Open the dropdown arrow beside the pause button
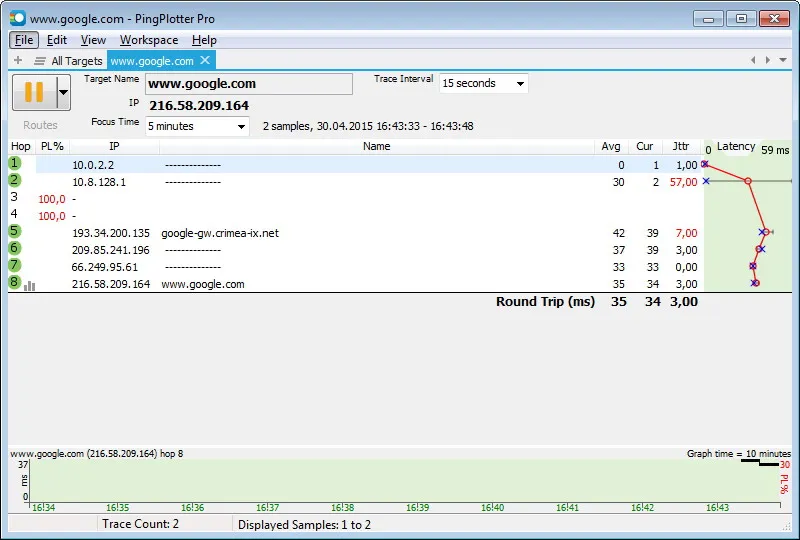 click(64, 92)
